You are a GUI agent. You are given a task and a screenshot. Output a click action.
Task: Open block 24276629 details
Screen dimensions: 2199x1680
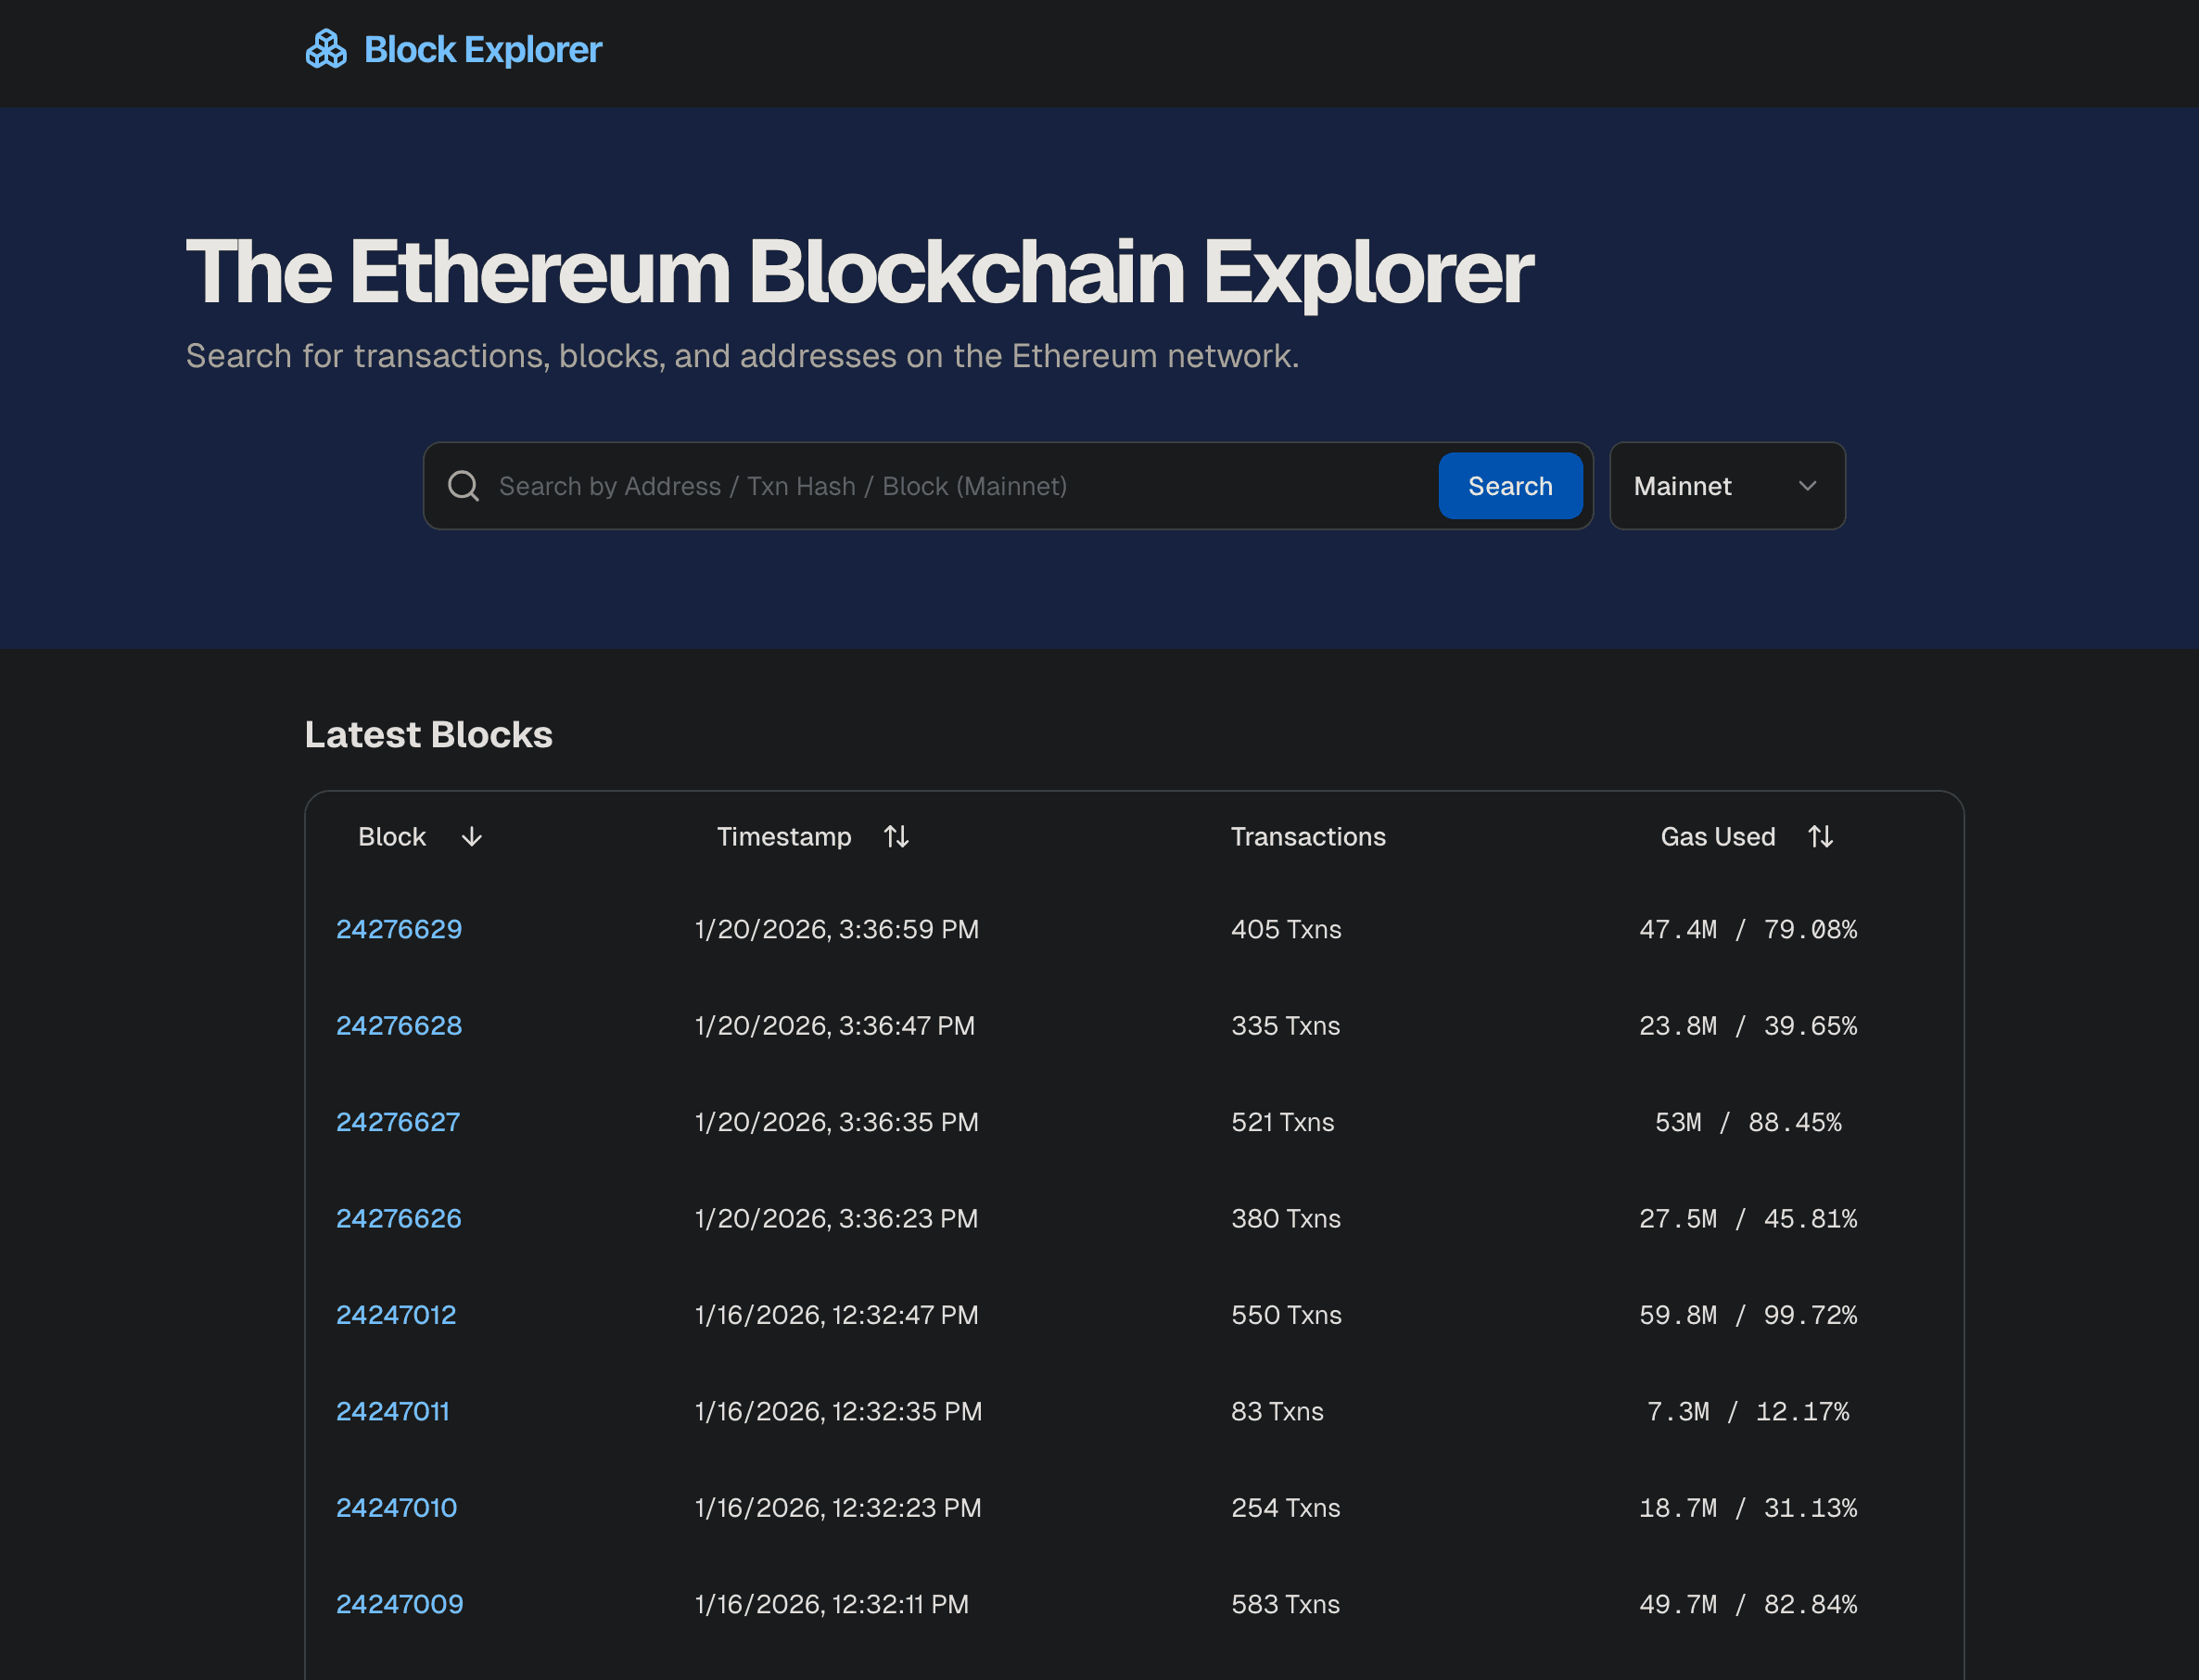coord(399,929)
